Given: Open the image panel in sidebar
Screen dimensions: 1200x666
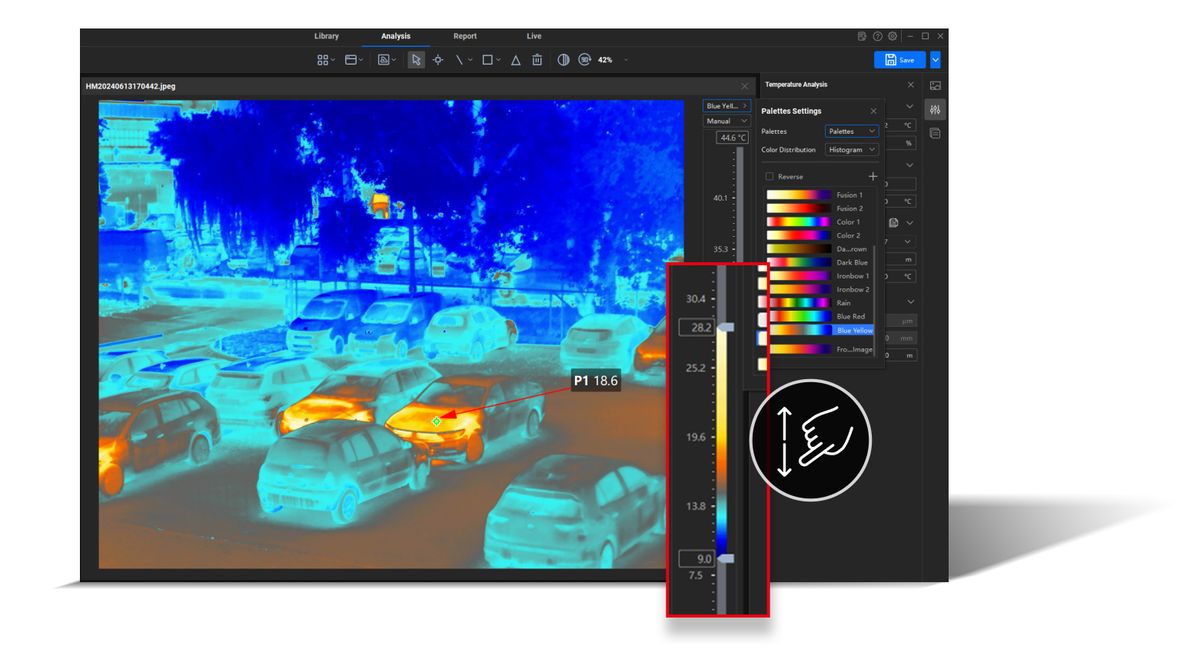Looking at the screenshot, I should click(x=935, y=86).
